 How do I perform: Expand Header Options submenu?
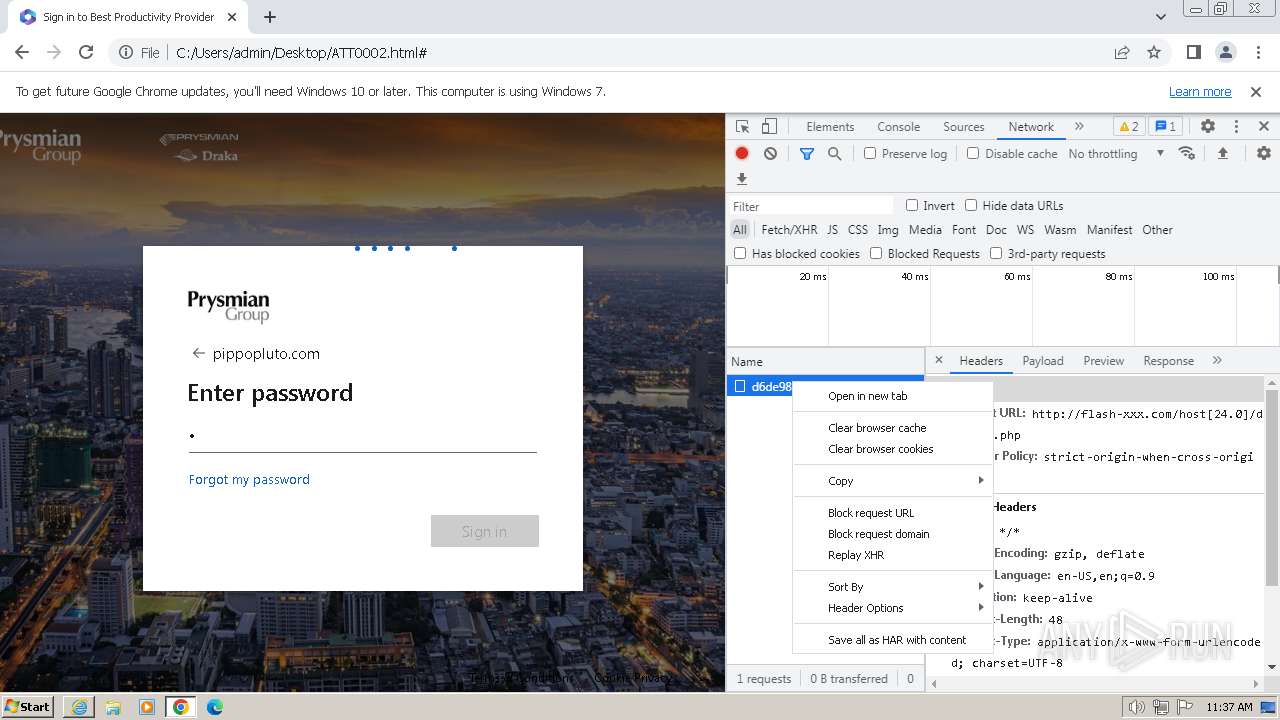(893, 608)
